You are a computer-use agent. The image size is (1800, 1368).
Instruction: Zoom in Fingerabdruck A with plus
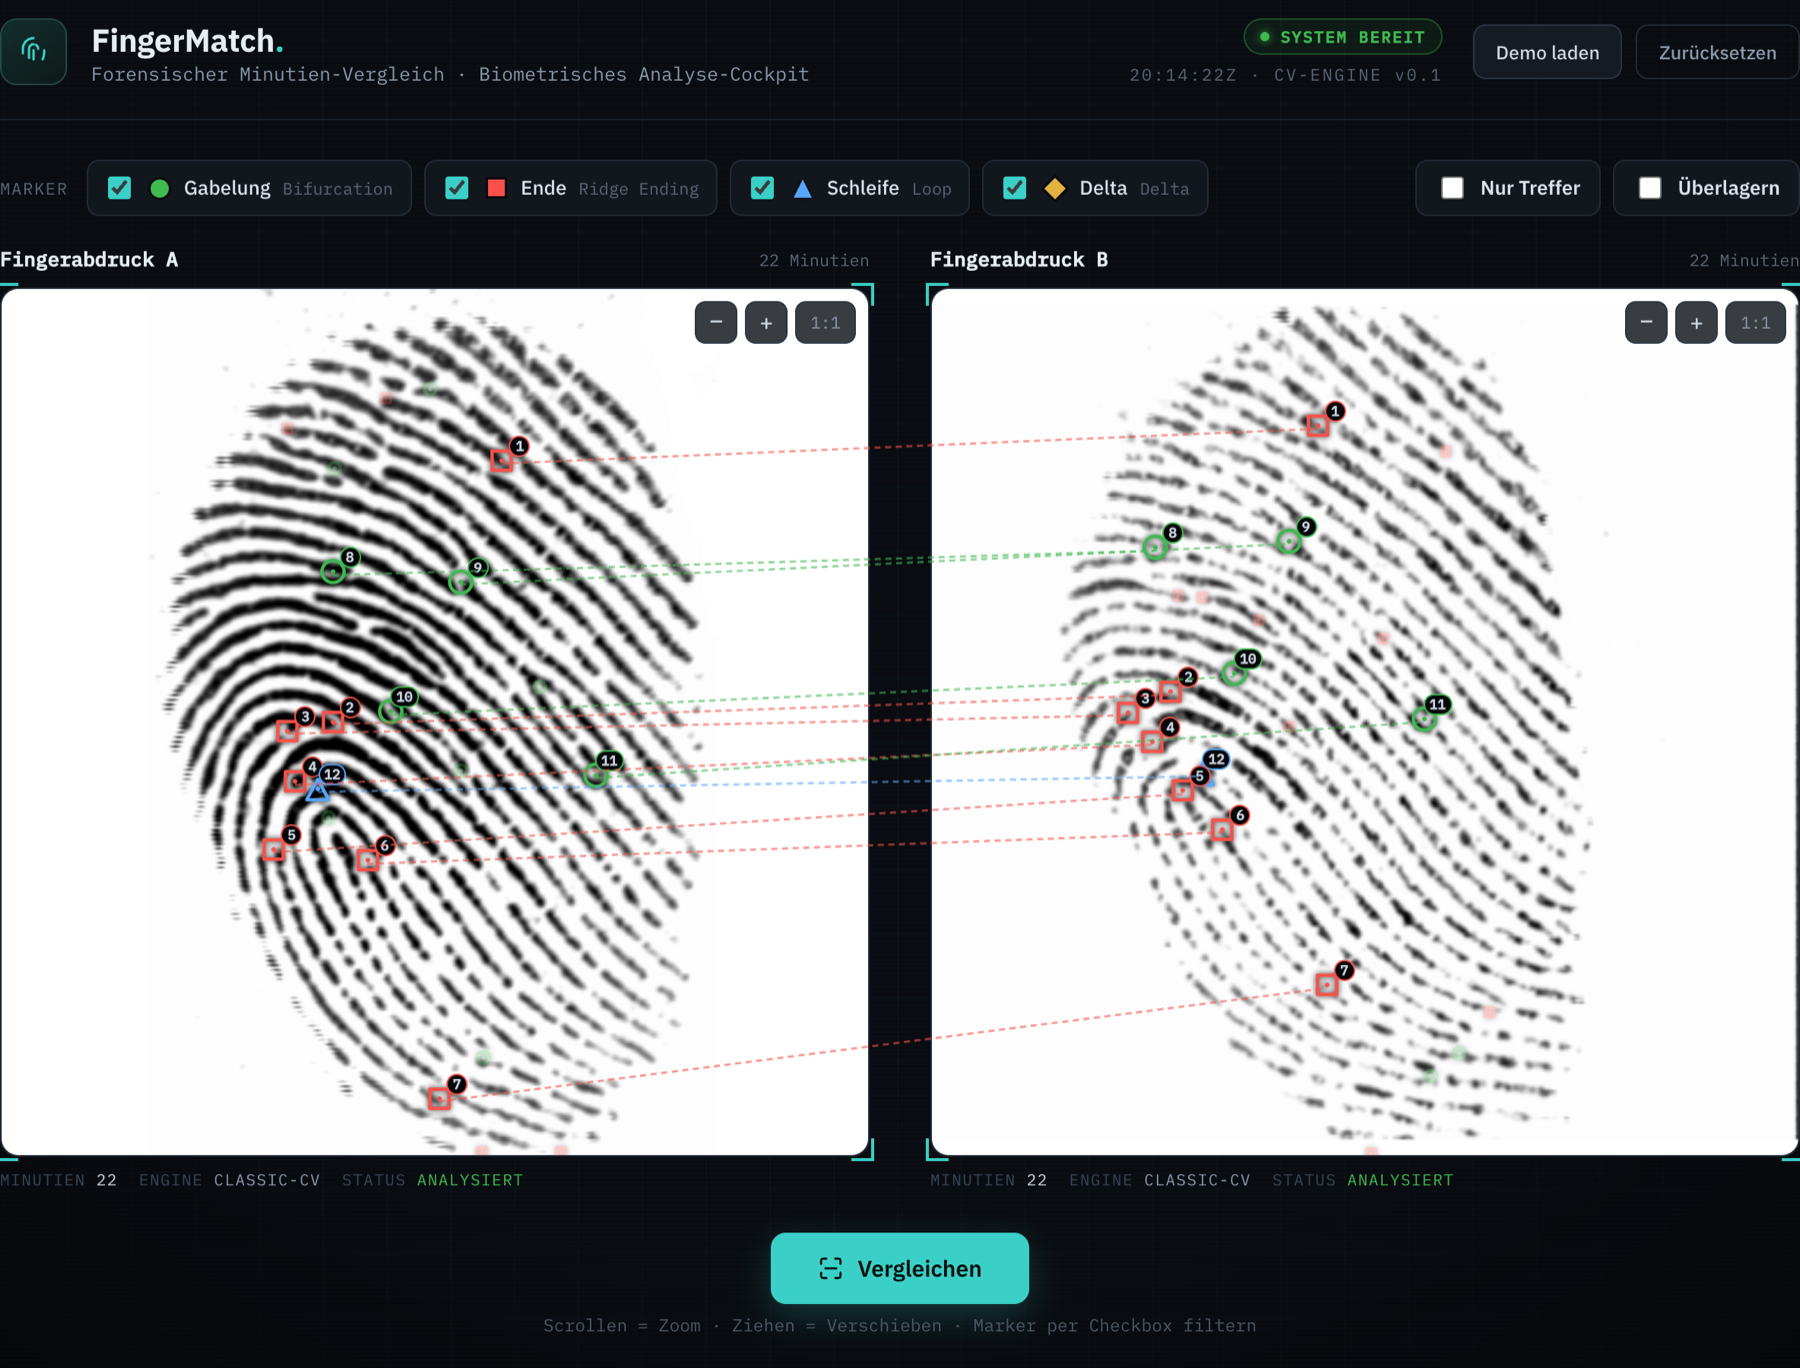[766, 323]
